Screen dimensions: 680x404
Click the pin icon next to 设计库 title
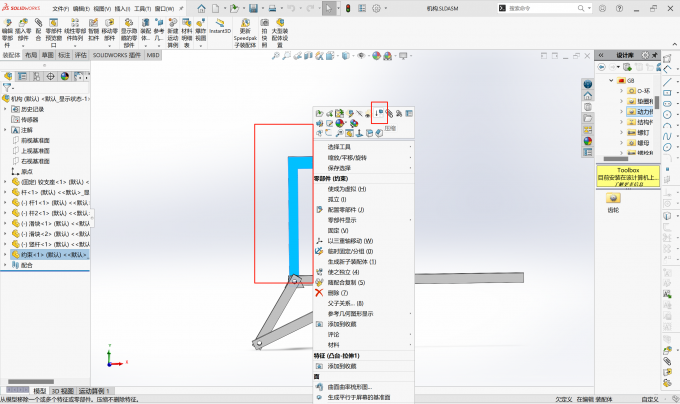point(654,55)
